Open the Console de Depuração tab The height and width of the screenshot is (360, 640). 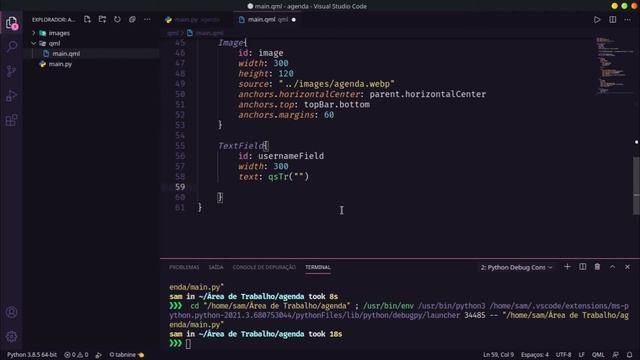[264, 267]
